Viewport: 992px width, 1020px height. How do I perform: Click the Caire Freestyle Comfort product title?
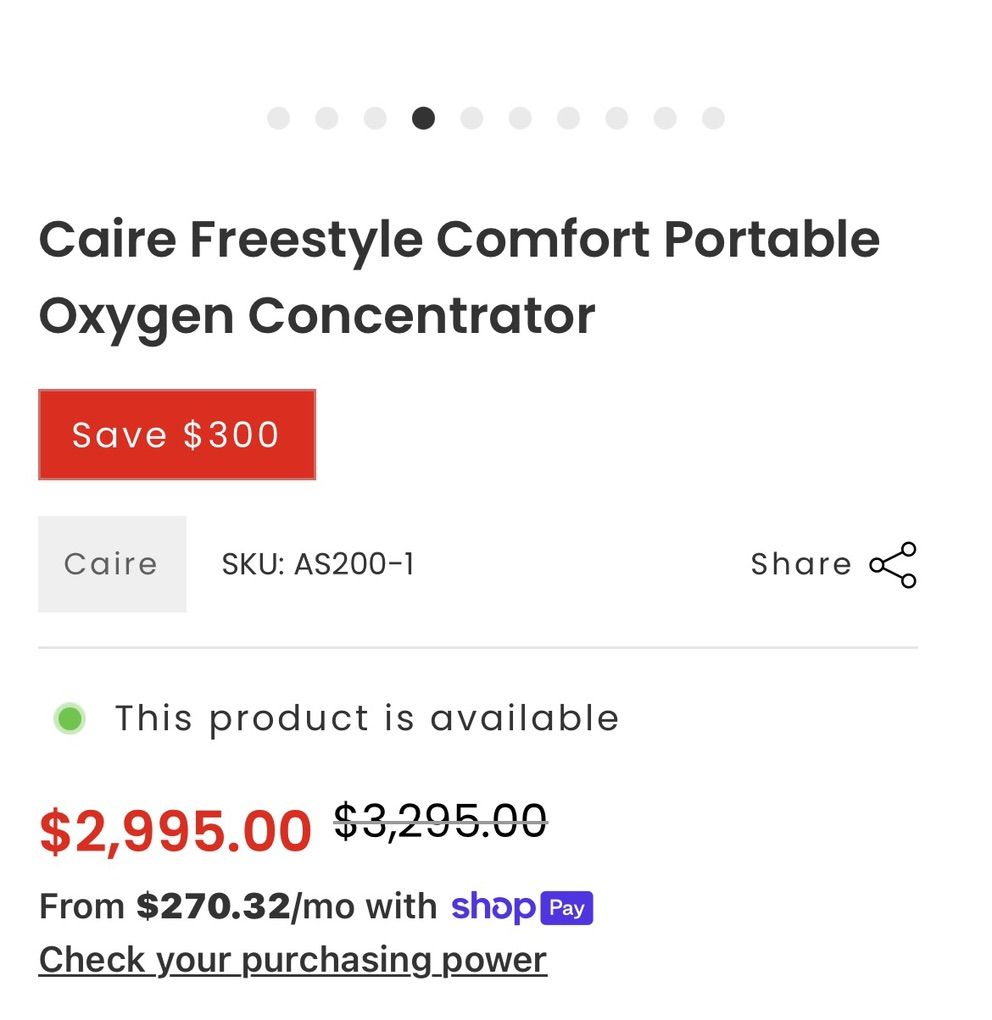(x=459, y=277)
